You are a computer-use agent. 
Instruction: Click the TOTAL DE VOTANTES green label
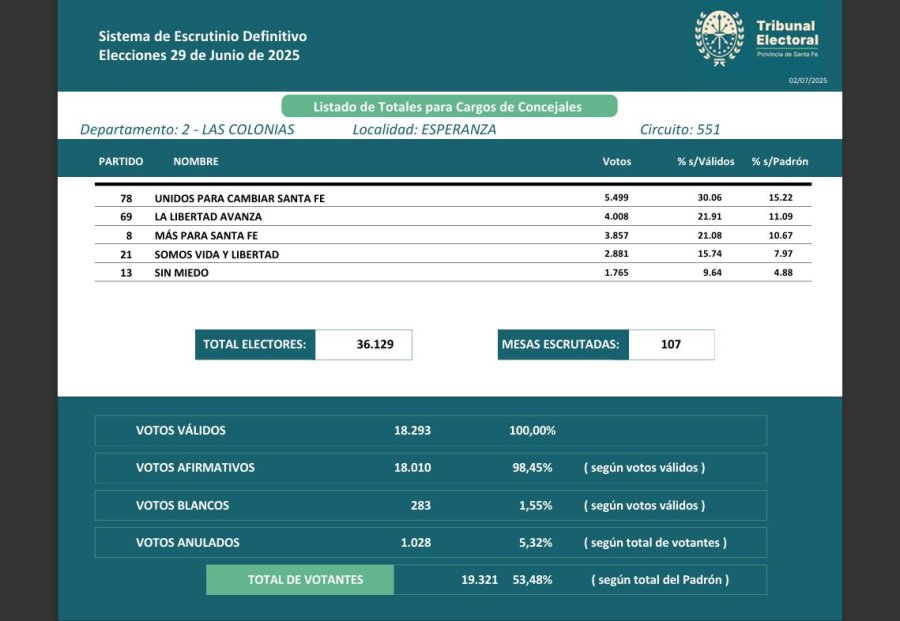[300, 580]
